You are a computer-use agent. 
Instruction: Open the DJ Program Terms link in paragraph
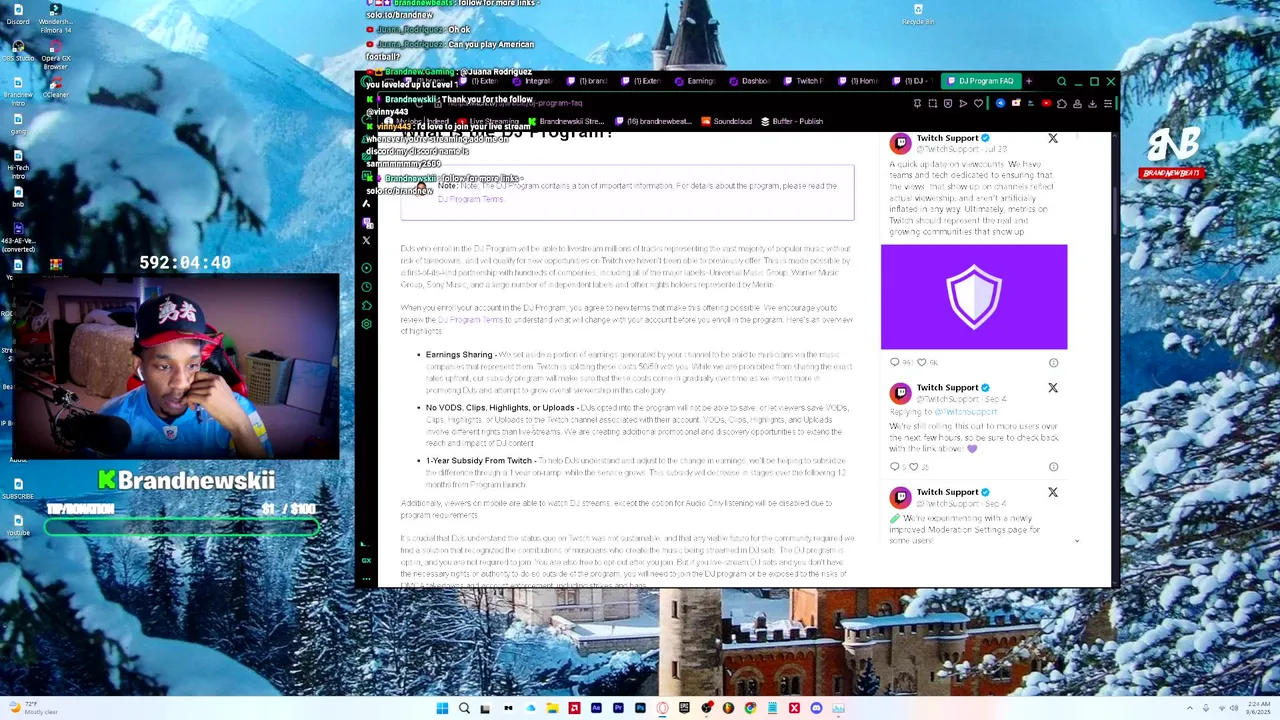point(470,320)
